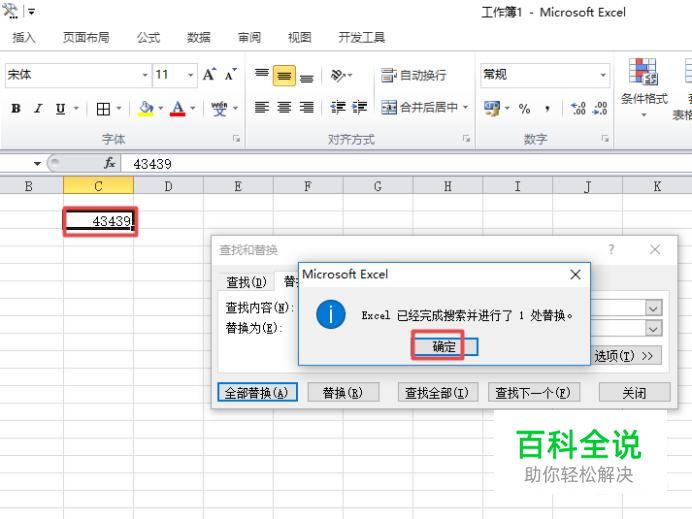The height and width of the screenshot is (519, 692).
Task: Open the 审阅 ribbon tab
Action: pos(249,38)
